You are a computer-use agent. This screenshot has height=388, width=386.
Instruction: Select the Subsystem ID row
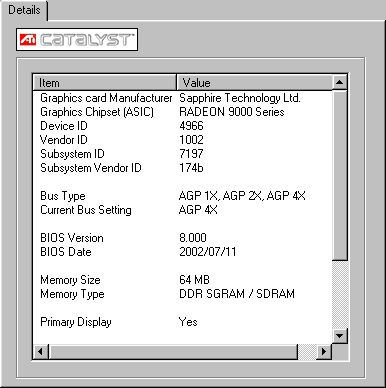[x=183, y=154]
